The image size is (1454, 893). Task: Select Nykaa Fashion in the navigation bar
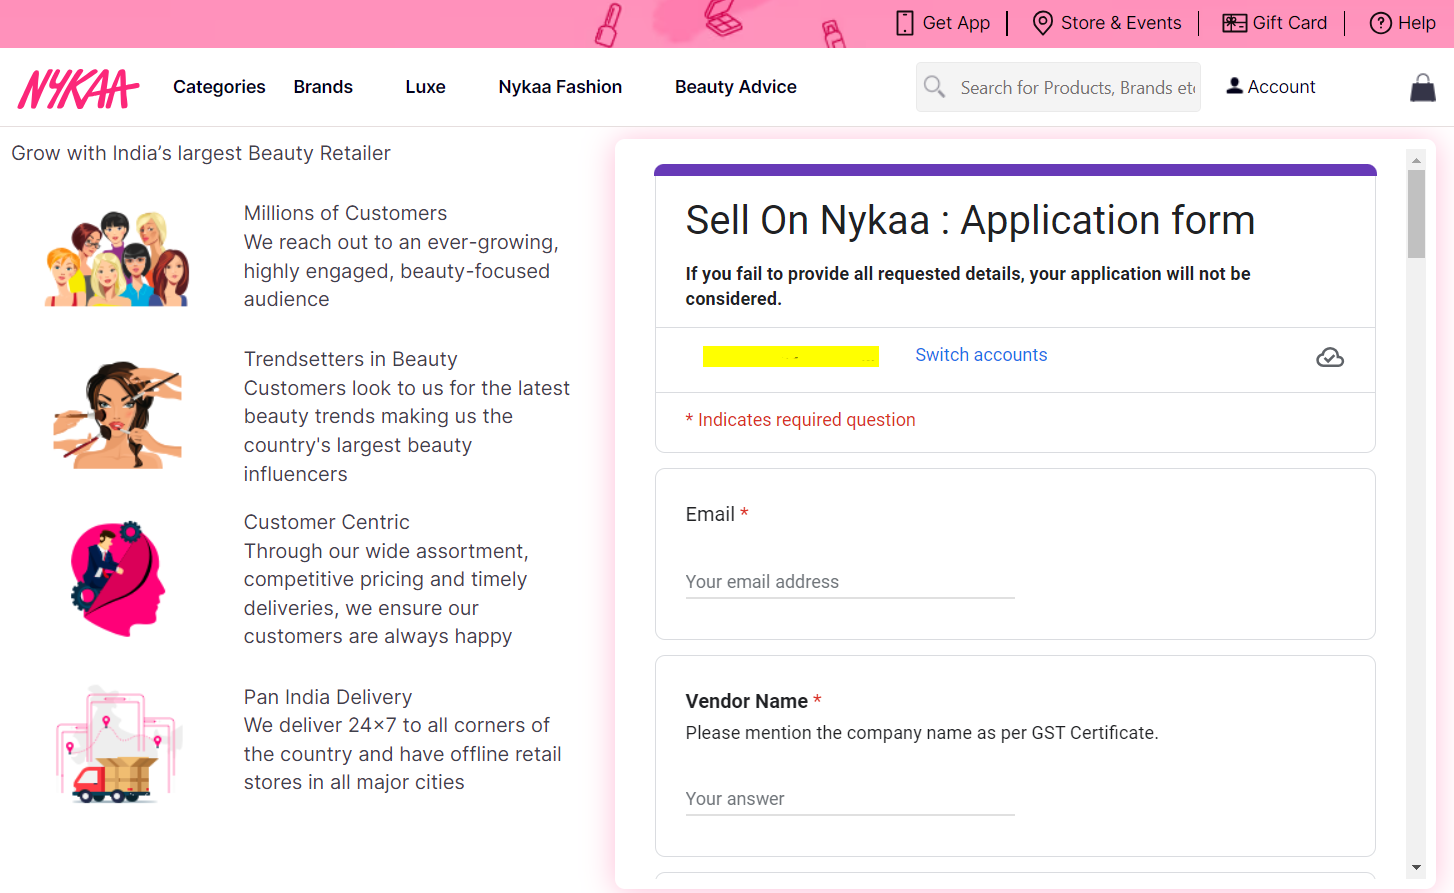tap(560, 87)
